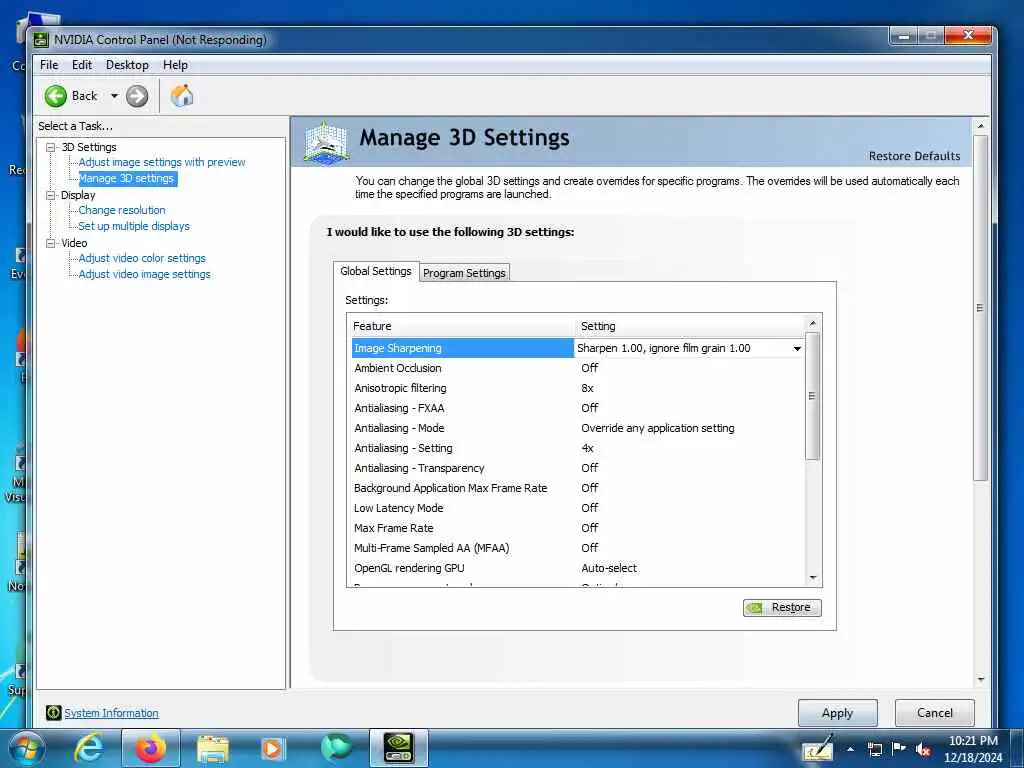Open Adjust video color settings
Image resolution: width=1024 pixels, height=768 pixels.
tap(142, 258)
